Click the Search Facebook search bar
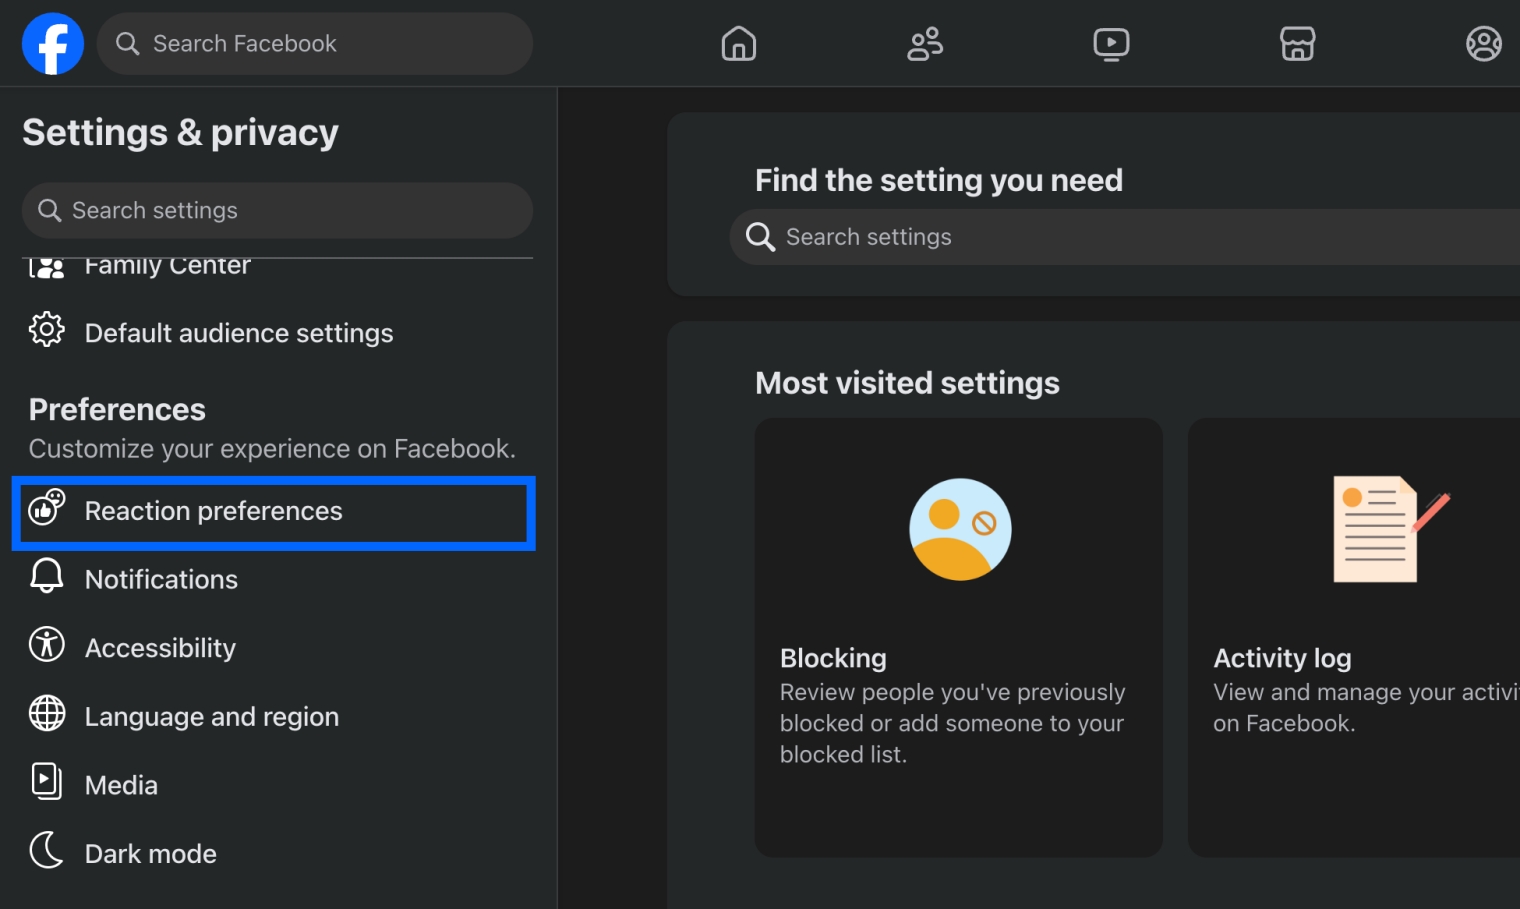The width and height of the screenshot is (1520, 909). tap(314, 43)
